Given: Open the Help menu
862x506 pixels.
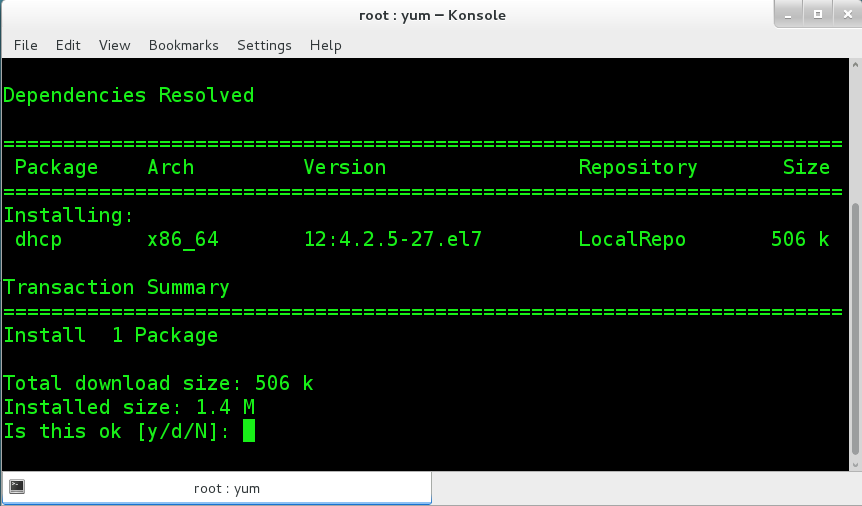Looking at the screenshot, I should 325,45.
